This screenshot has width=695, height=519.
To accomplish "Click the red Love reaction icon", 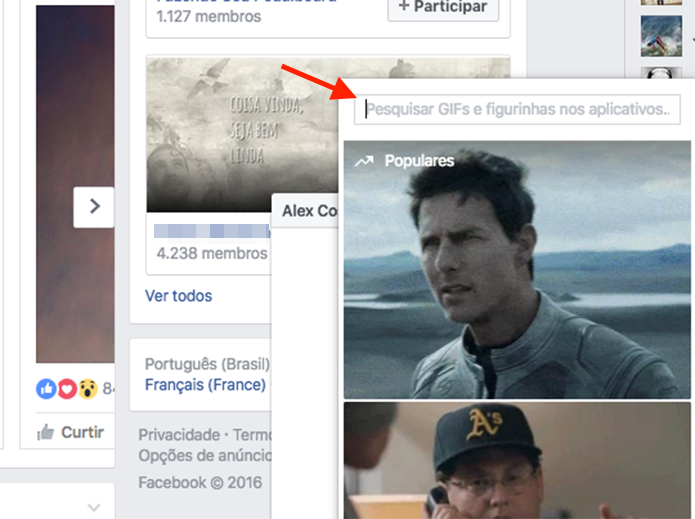I will 67,389.
